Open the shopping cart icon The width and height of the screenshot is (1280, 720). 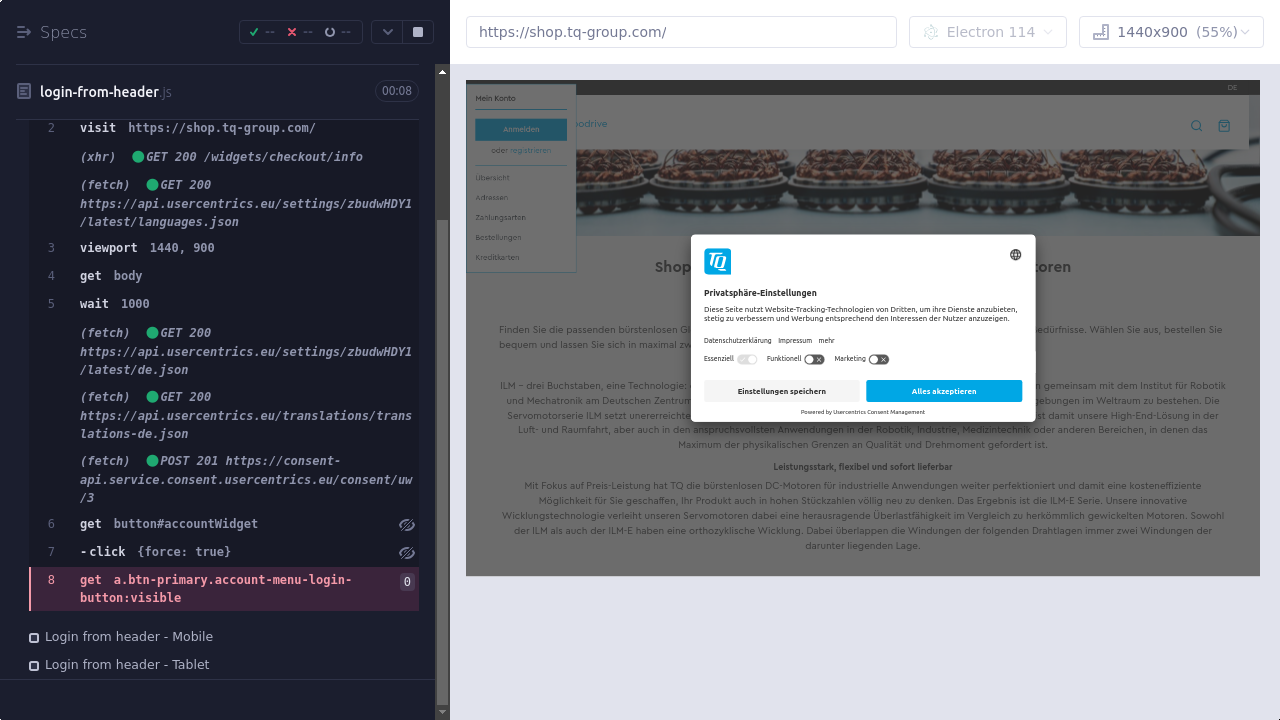click(x=1224, y=126)
